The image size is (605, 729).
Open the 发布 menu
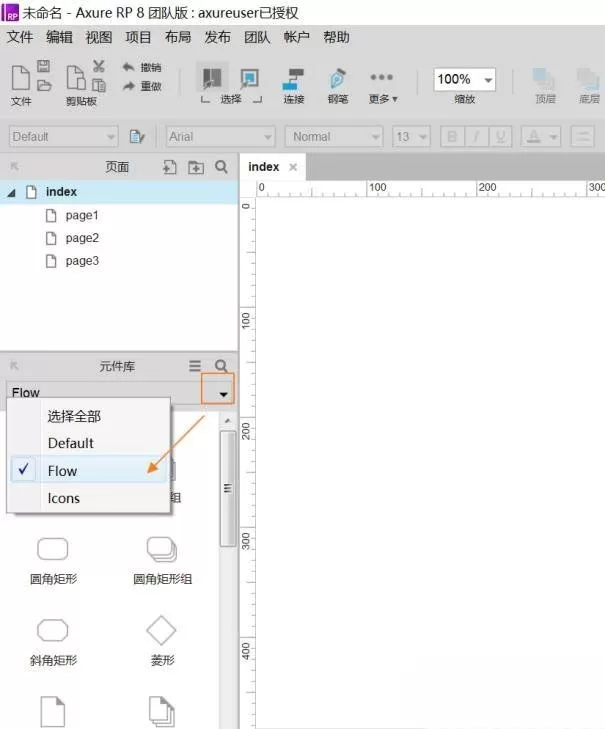click(x=218, y=37)
